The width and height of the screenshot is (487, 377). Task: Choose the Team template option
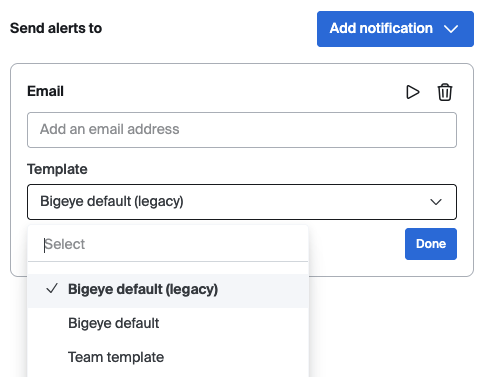(x=168, y=357)
